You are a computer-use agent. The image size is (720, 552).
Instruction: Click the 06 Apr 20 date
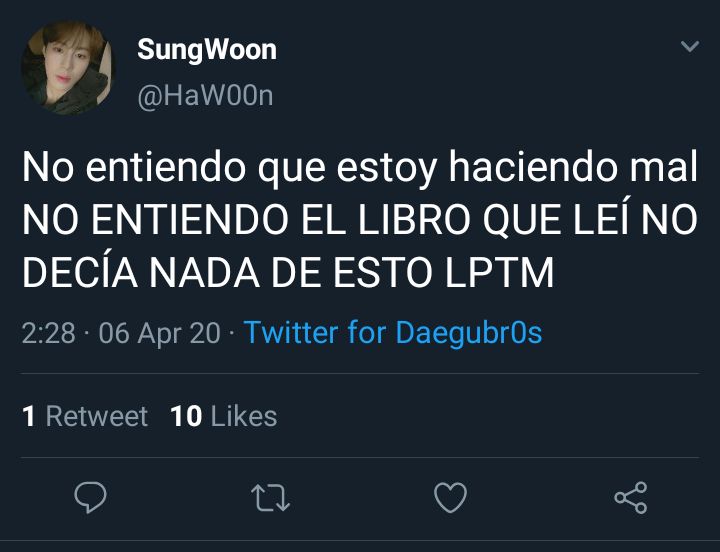[159, 333]
